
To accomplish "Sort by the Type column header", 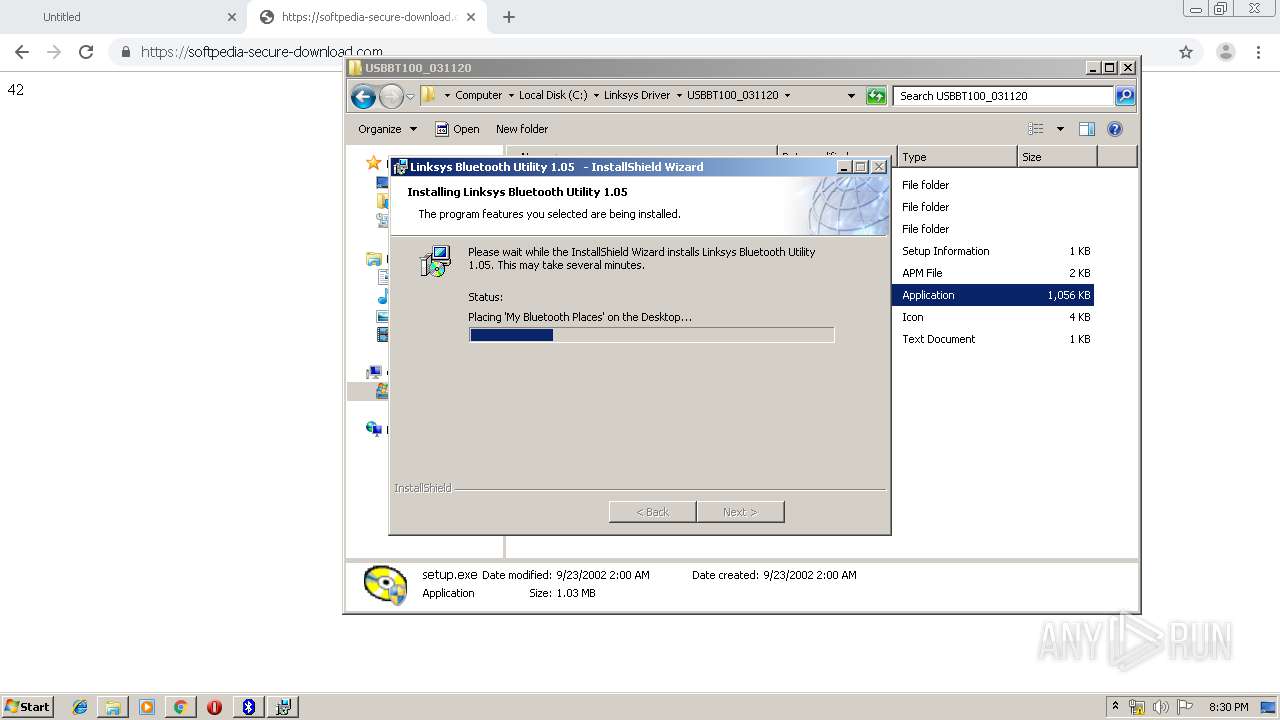I will pyautogui.click(x=957, y=157).
